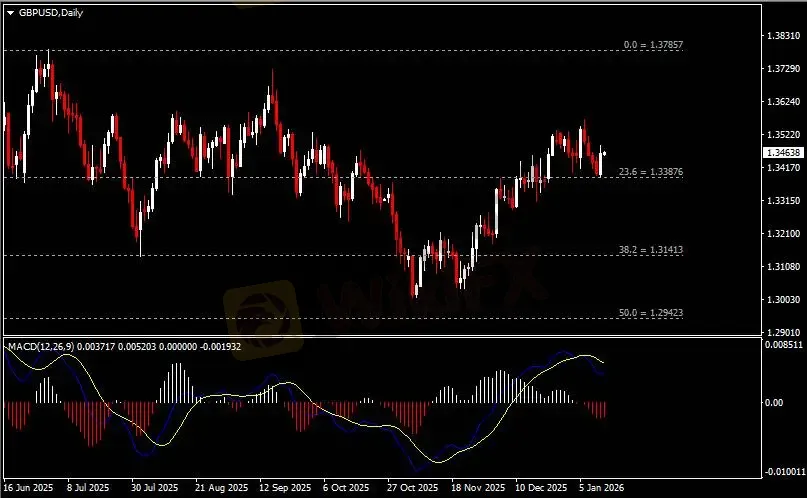Click the 1.38310 price axis label

(x=780, y=36)
